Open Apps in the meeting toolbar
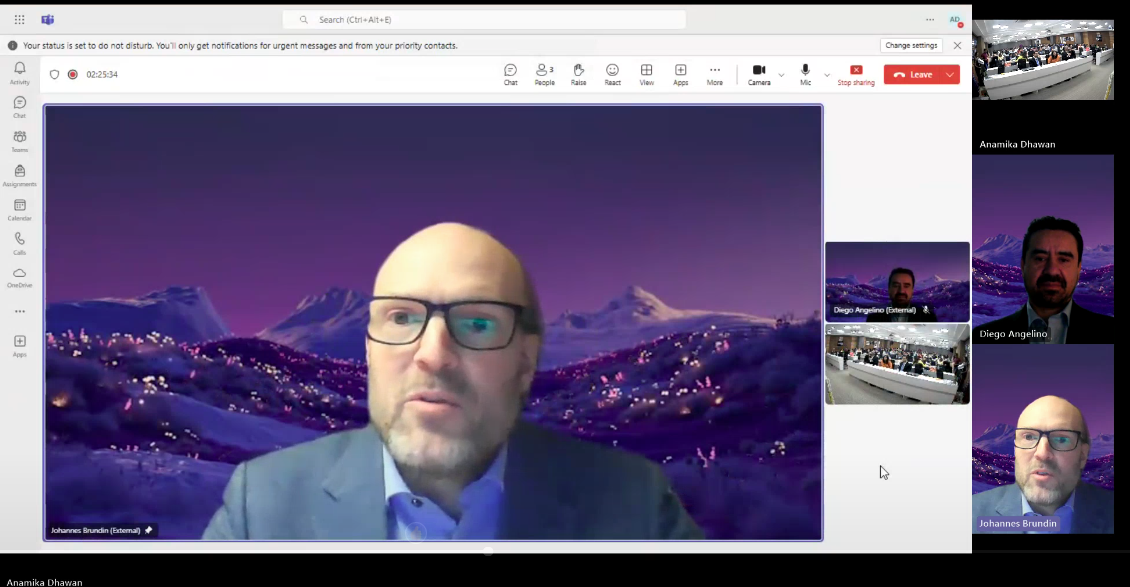This screenshot has height=587, width=1130. tap(680, 74)
